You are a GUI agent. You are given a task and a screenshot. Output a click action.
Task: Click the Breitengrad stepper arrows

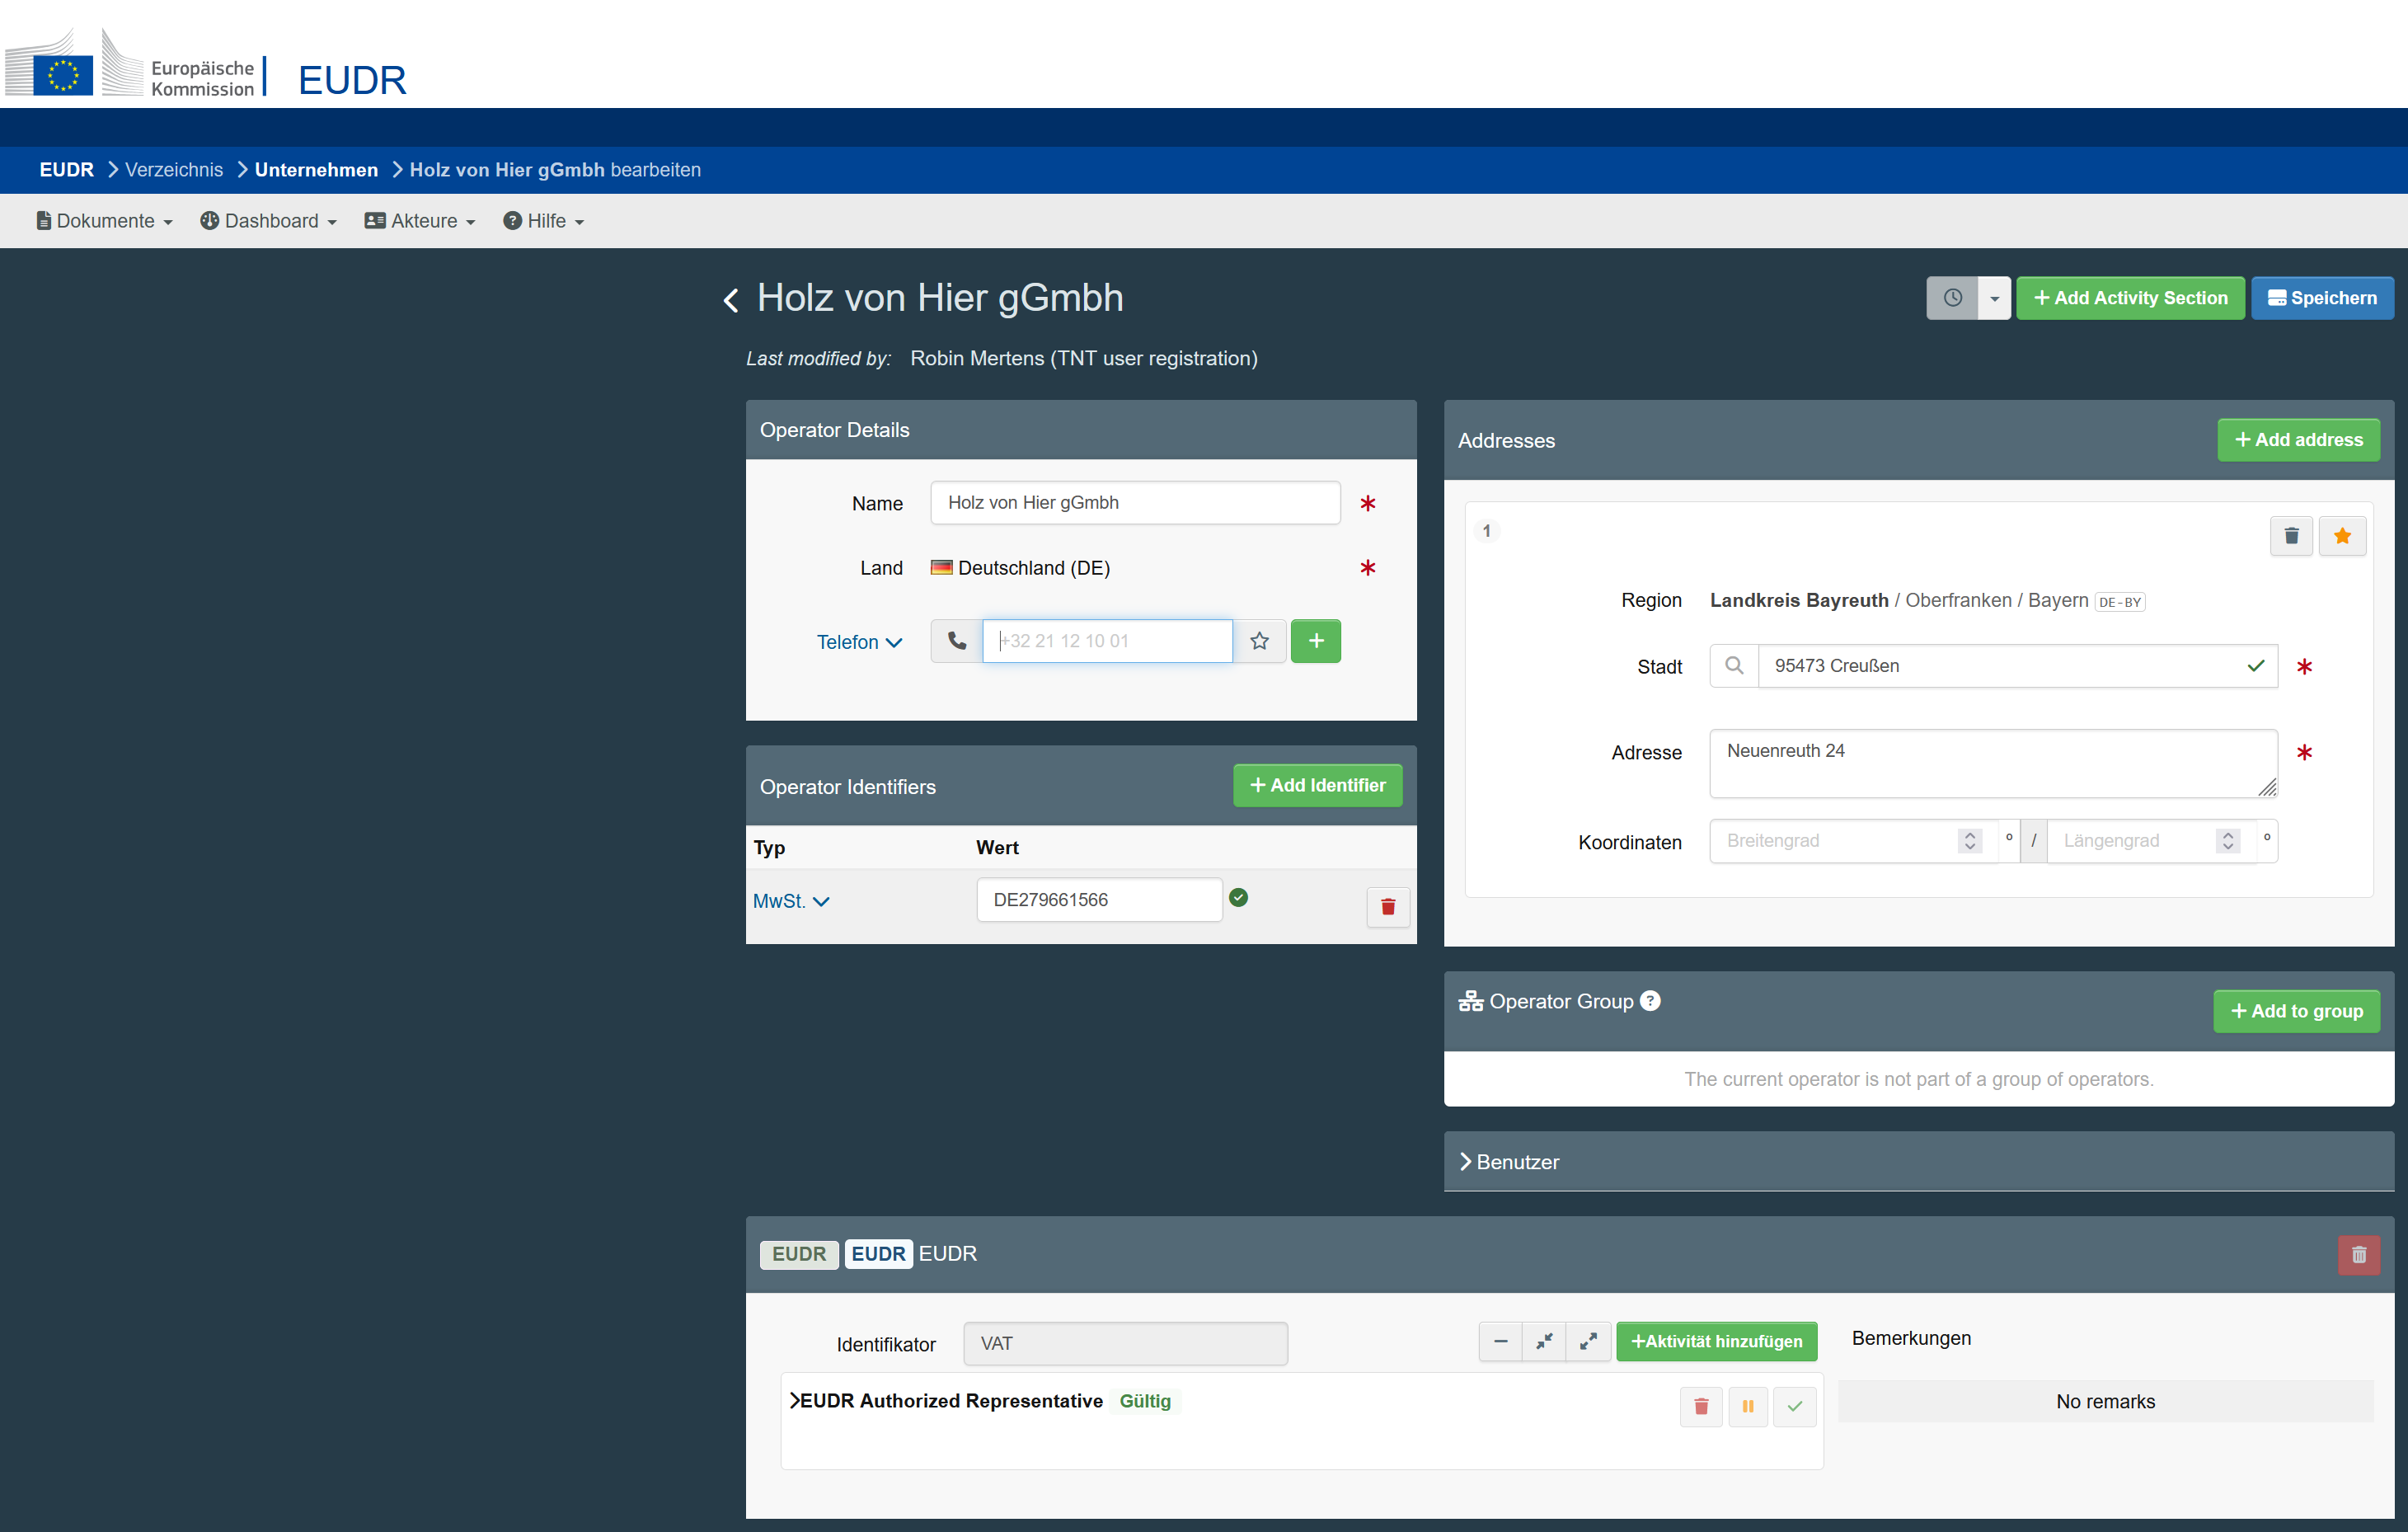[1969, 841]
